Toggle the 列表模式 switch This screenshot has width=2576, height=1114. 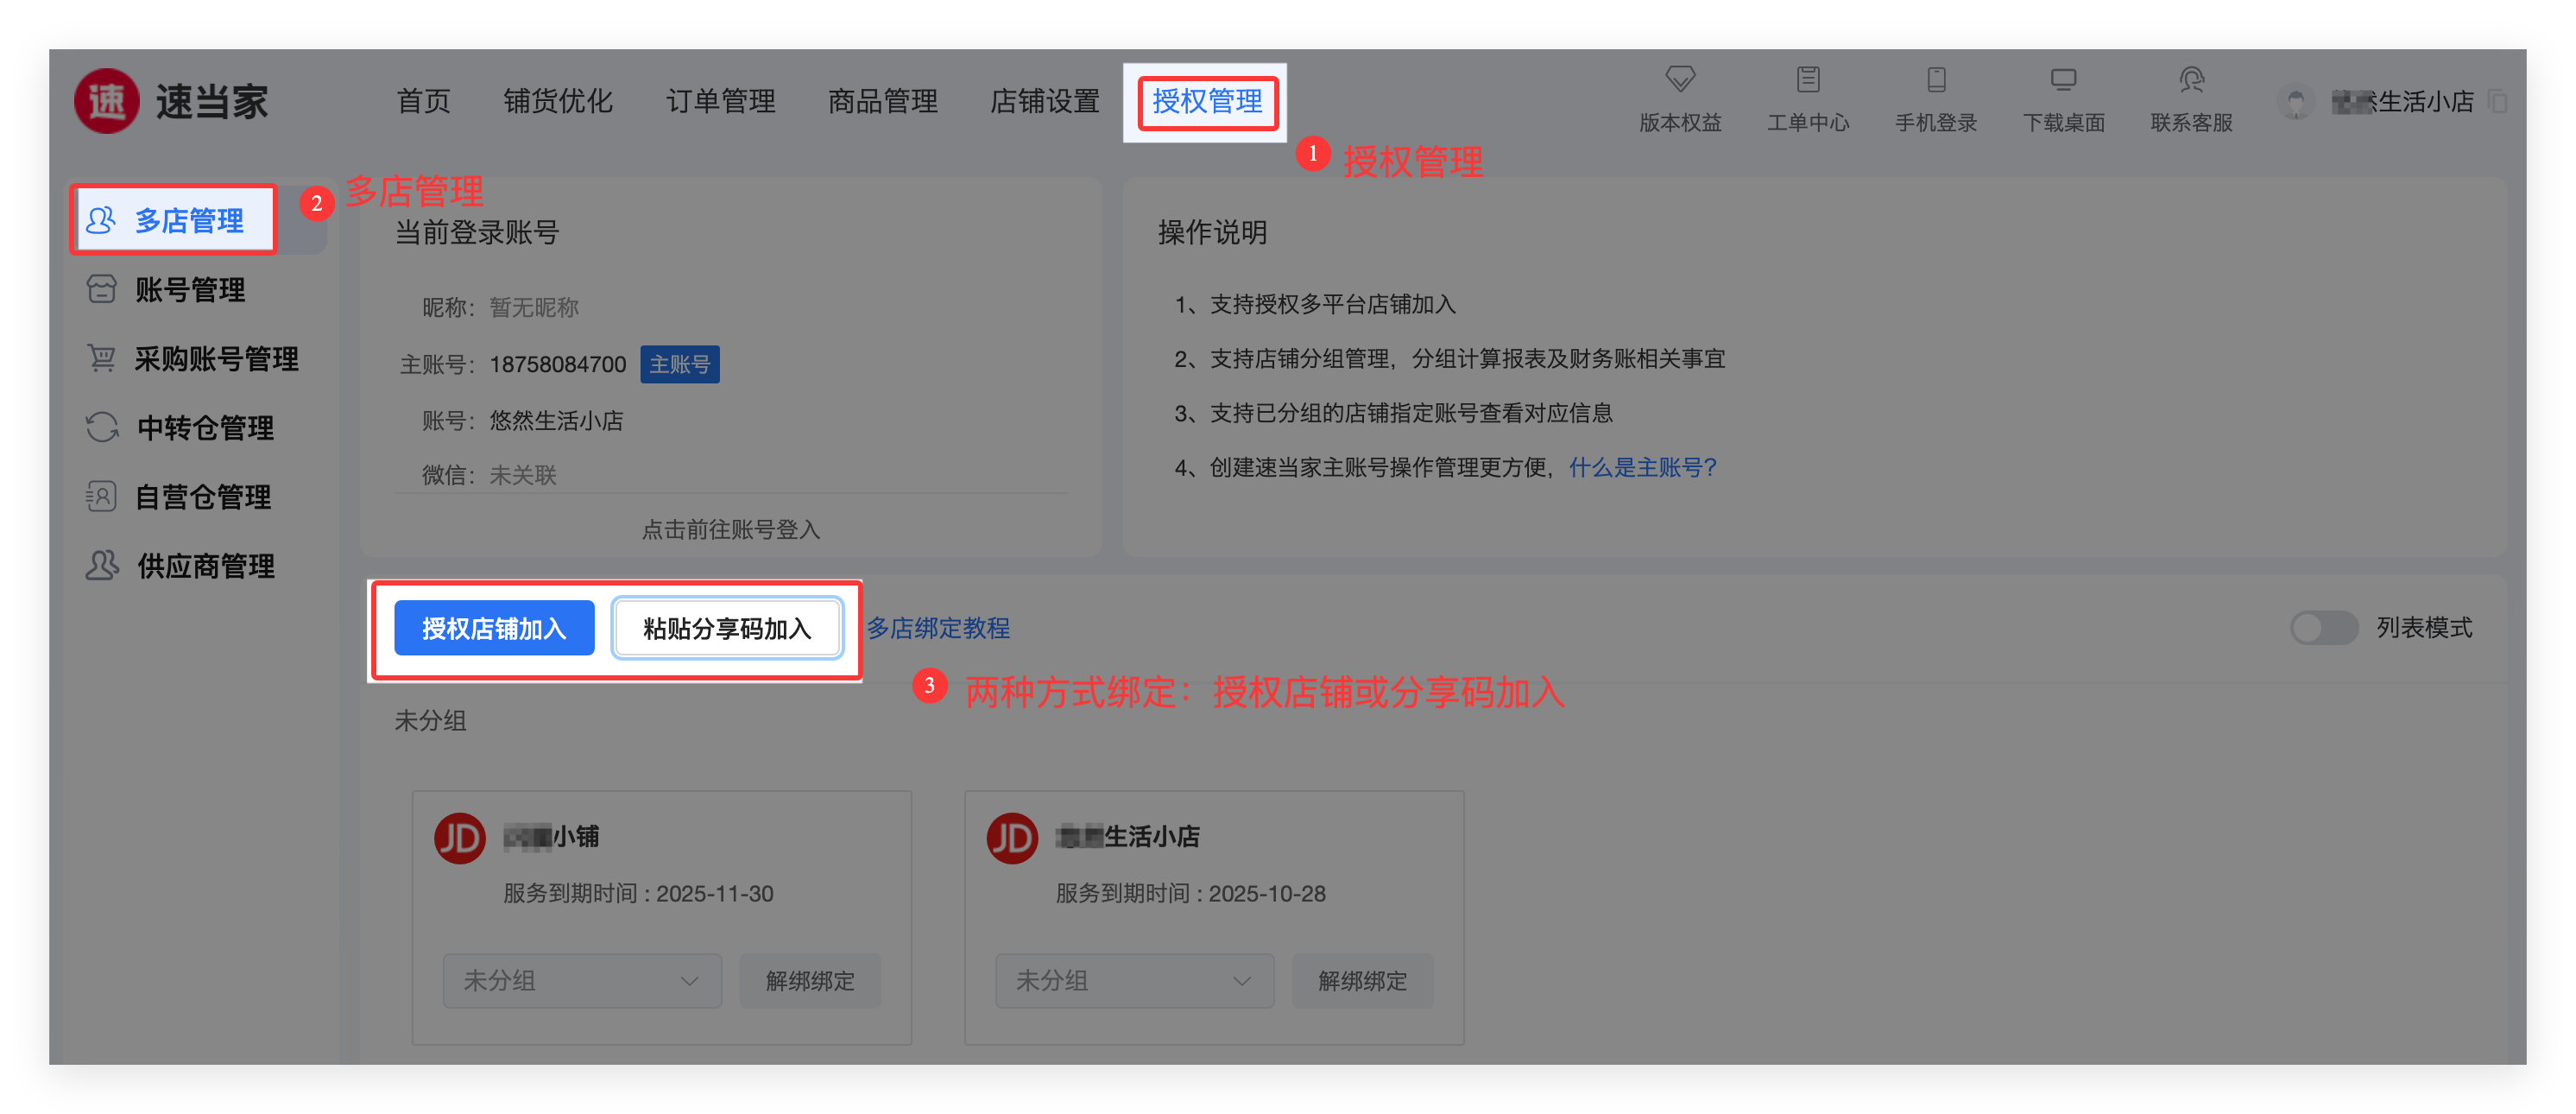click(x=2324, y=628)
